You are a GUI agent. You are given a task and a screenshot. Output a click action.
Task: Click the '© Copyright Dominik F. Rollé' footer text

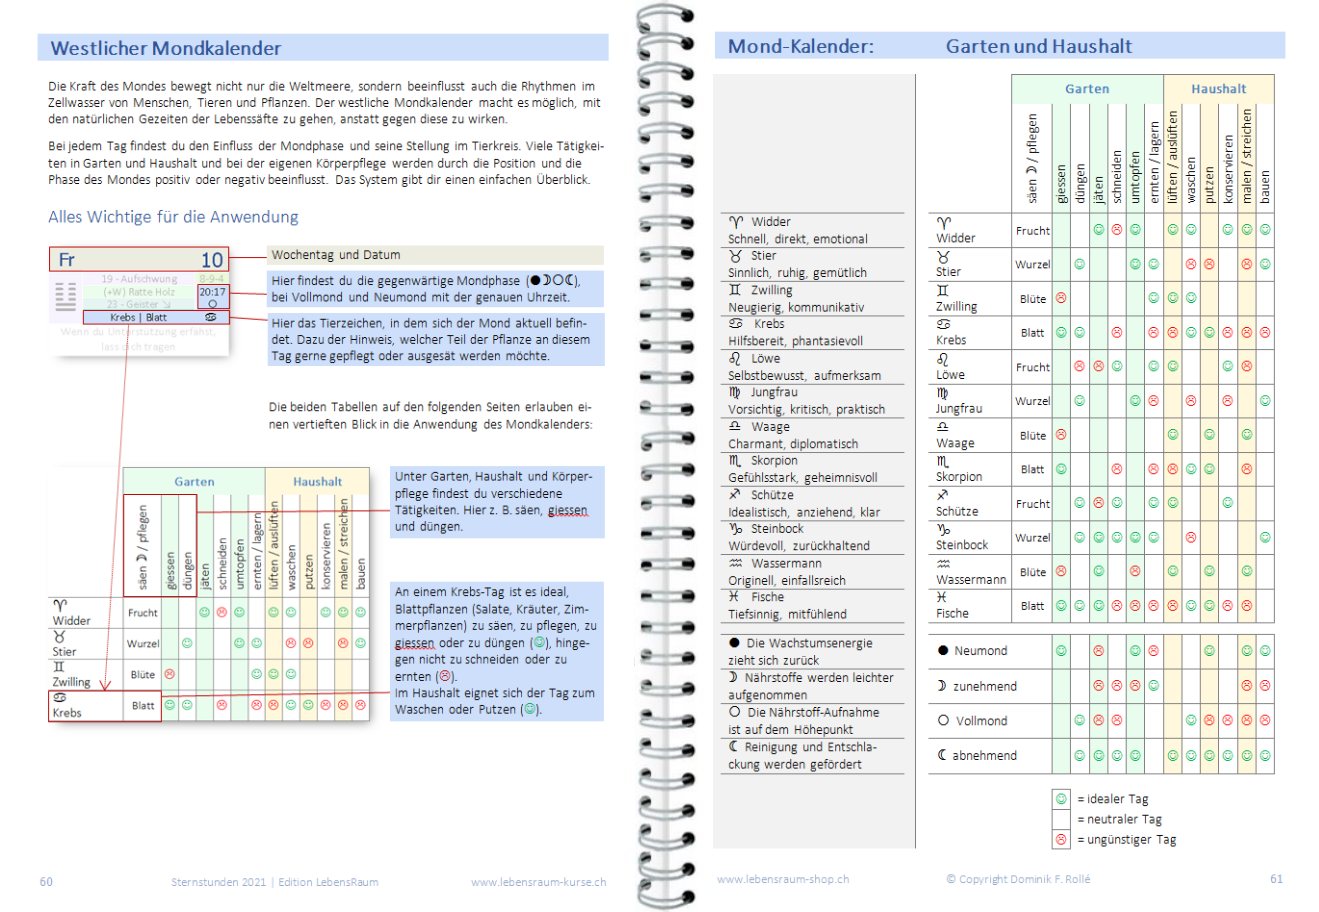[x=1018, y=879]
